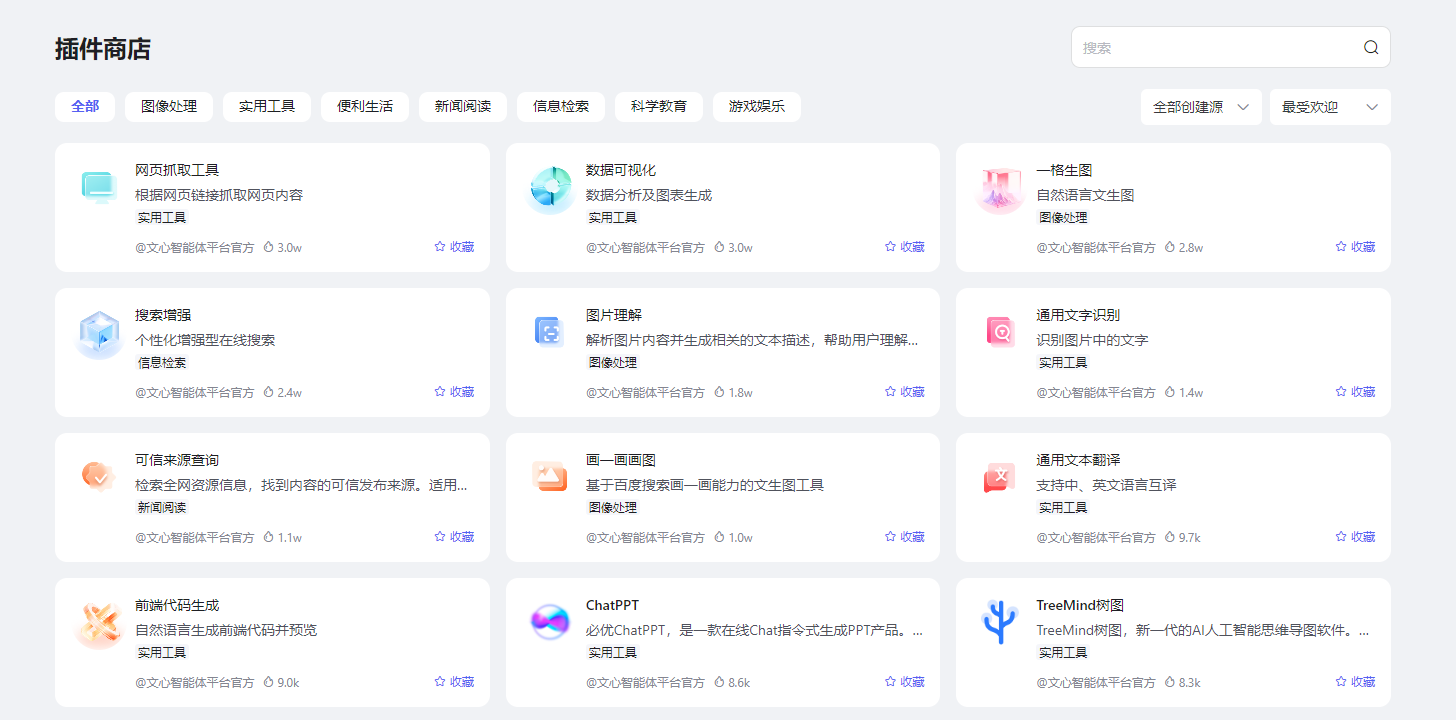Click the 图像处理 tag on 一格生图 card
Image resolution: width=1456 pixels, height=720 pixels.
point(1063,218)
